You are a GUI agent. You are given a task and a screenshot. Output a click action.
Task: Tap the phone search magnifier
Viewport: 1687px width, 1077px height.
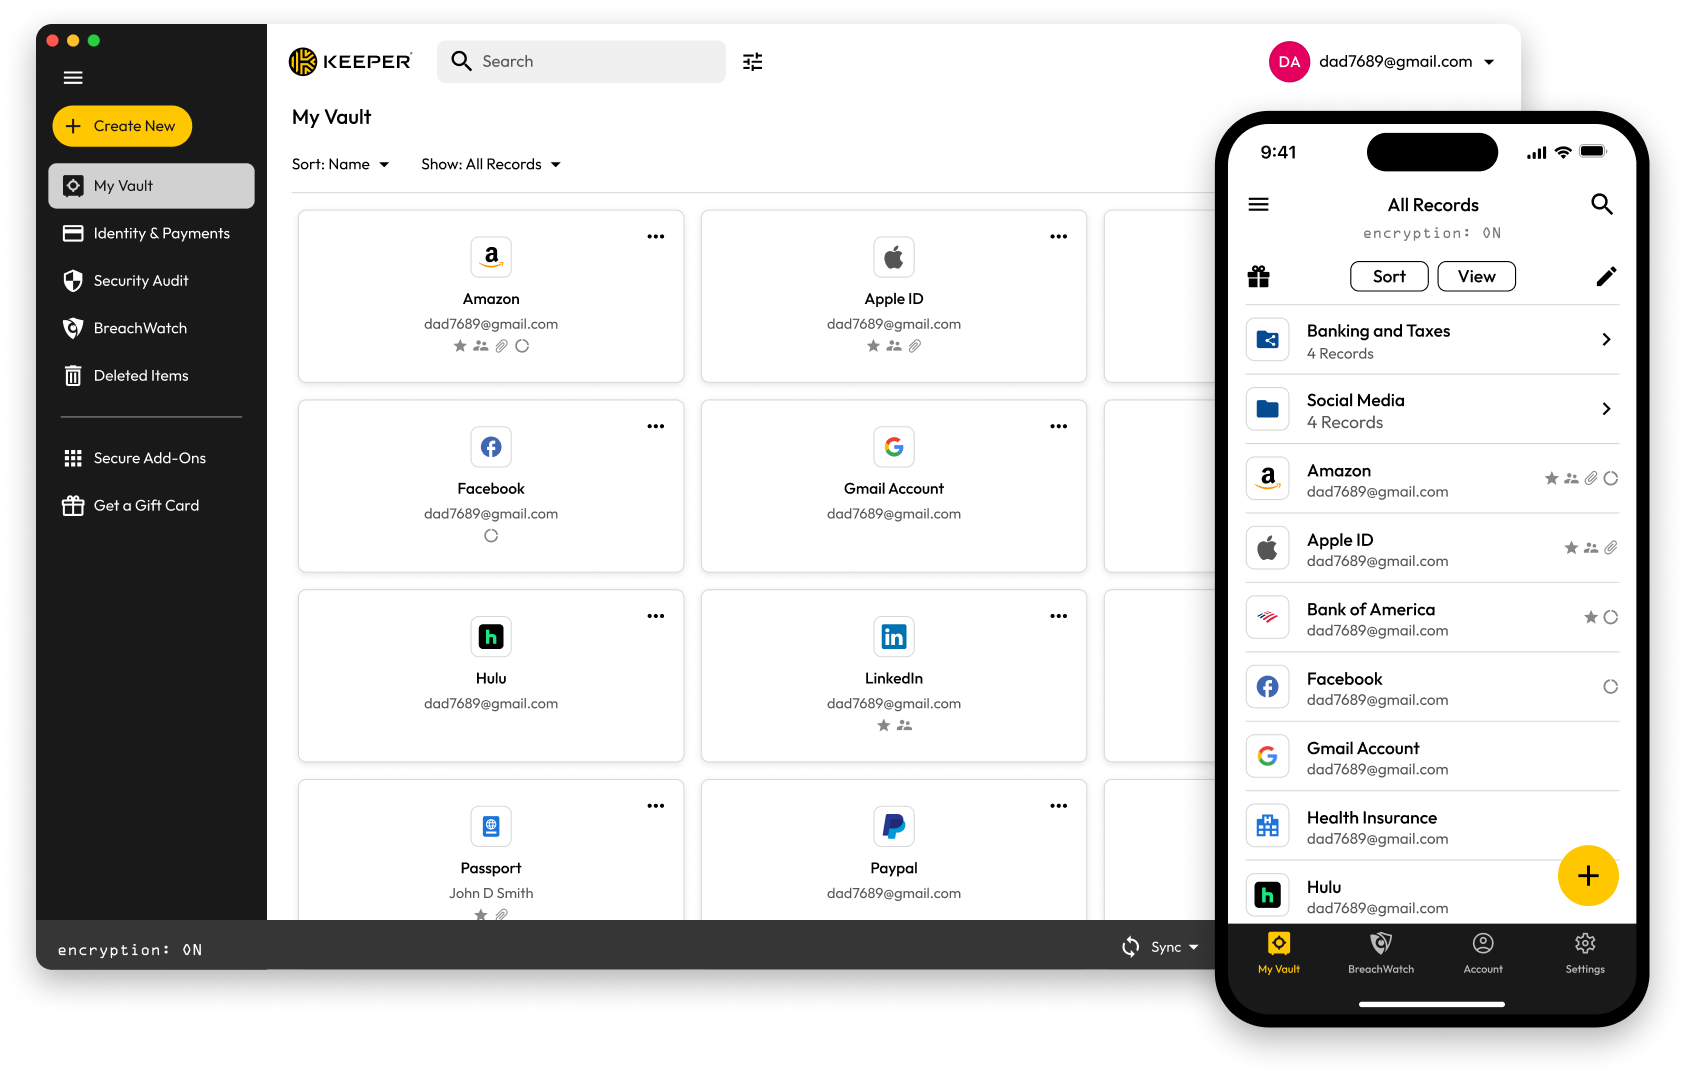[1602, 205]
